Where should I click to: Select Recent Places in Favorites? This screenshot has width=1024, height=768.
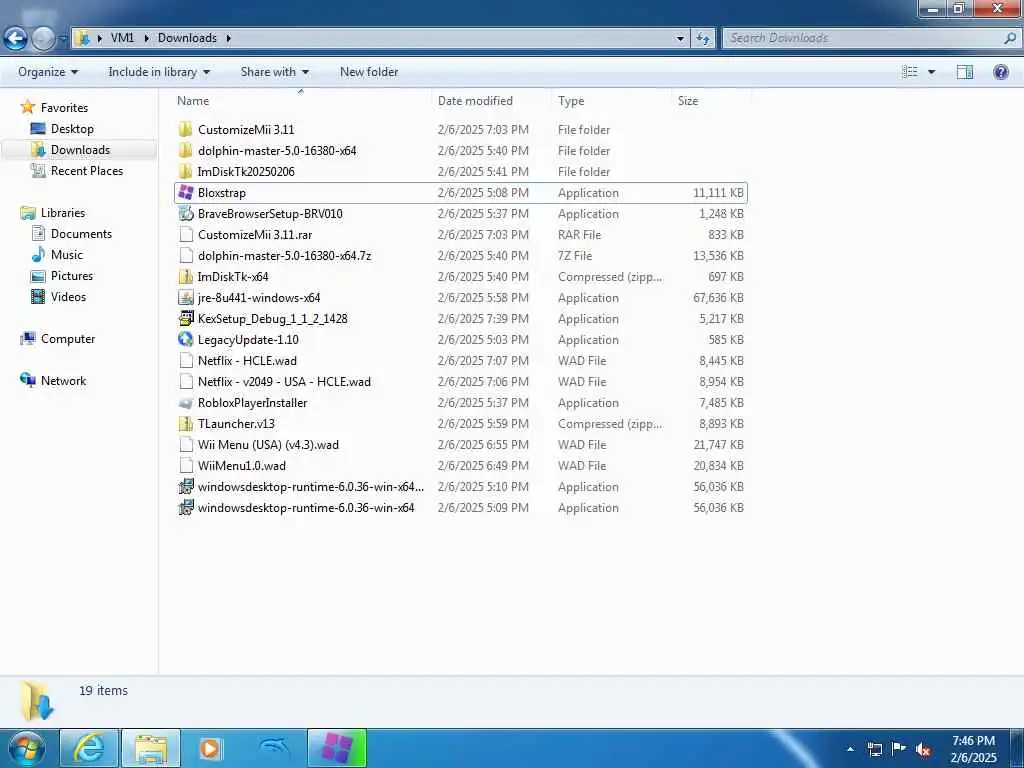[x=86, y=170]
